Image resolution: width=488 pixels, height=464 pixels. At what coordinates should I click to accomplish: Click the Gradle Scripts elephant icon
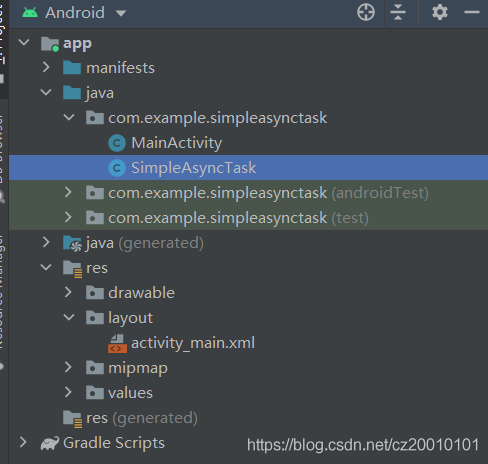tap(50, 443)
